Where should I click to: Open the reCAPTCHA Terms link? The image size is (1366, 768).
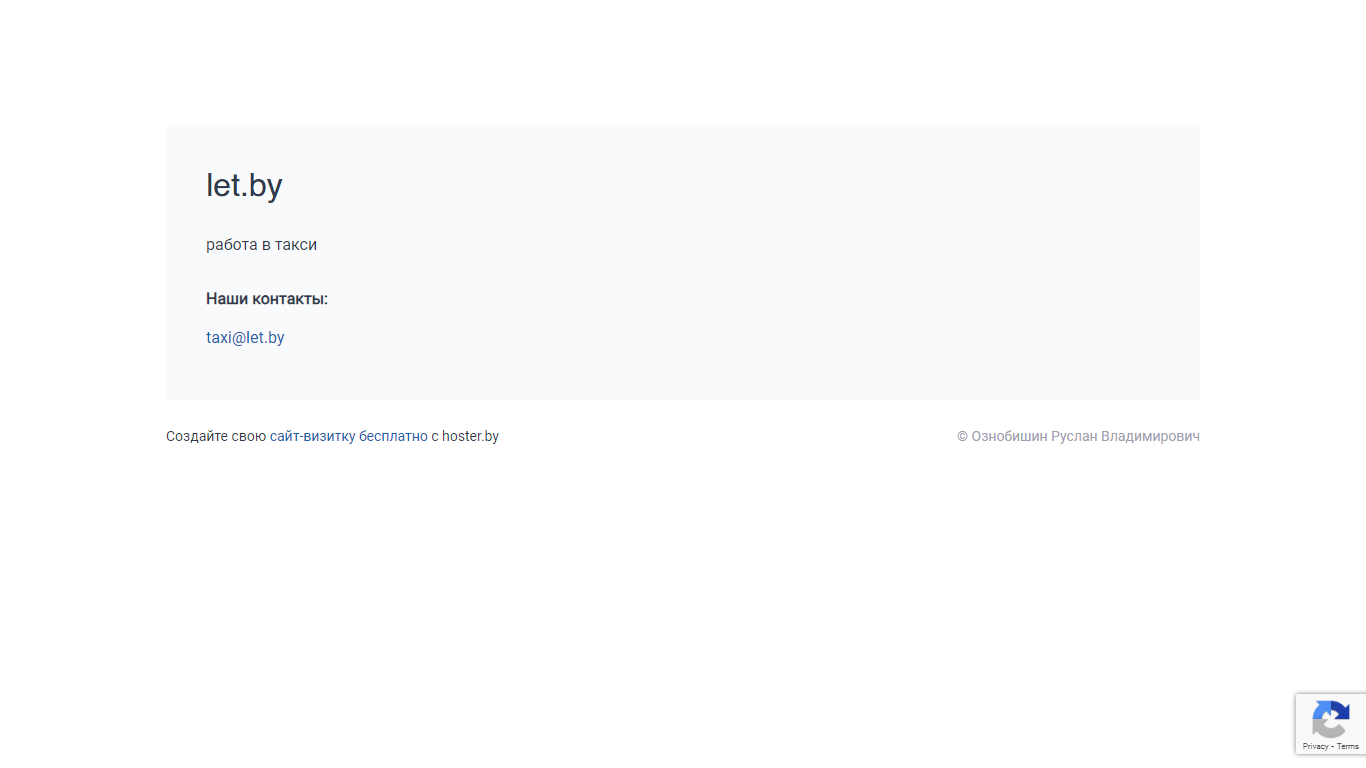[1348, 747]
